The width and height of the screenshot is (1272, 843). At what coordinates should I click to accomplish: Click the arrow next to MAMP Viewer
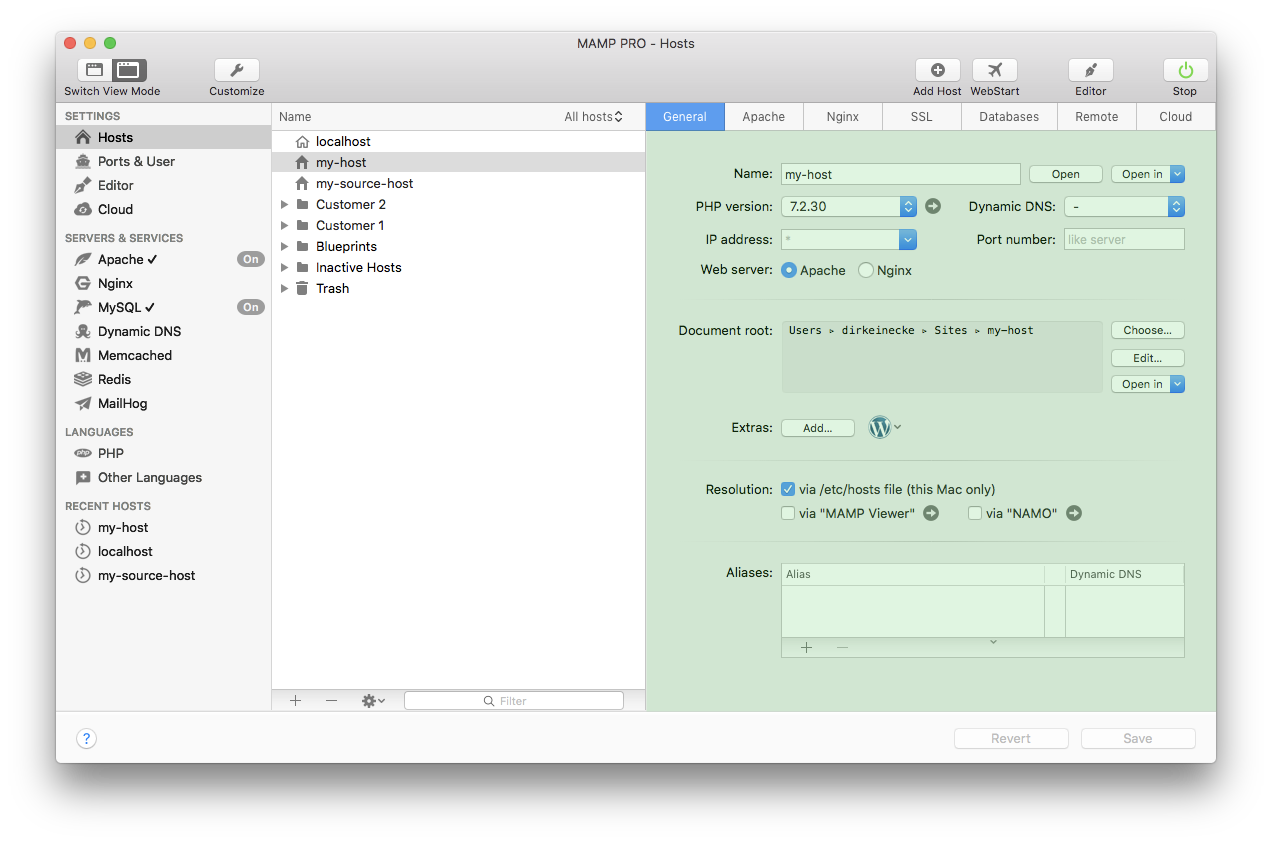tap(931, 513)
